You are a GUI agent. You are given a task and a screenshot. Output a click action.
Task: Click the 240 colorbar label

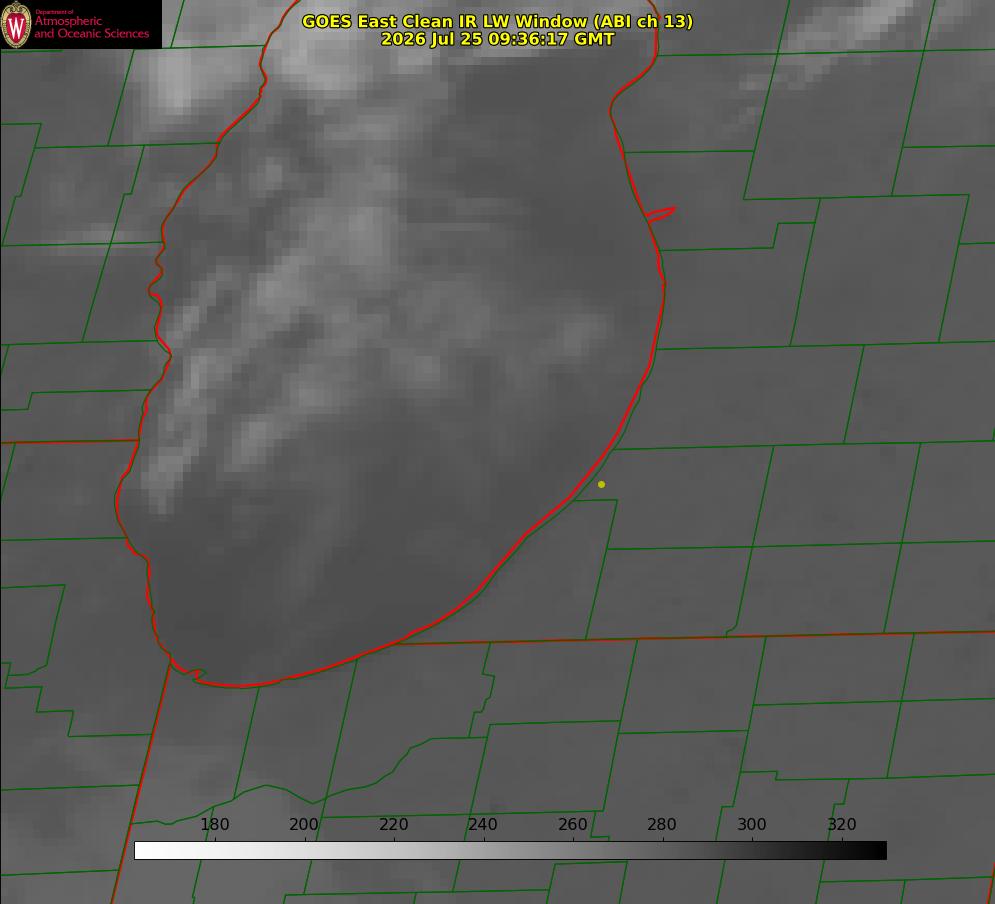point(483,824)
